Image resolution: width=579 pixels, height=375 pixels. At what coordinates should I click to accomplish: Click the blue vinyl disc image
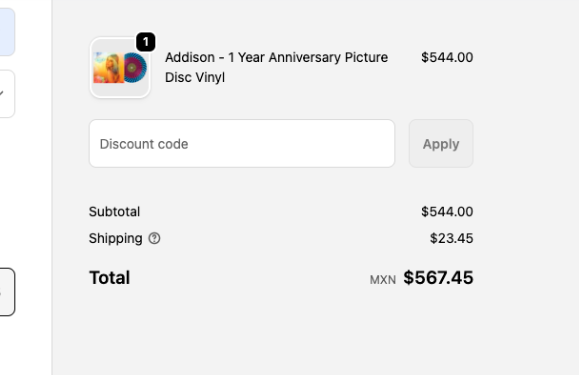[135, 68]
